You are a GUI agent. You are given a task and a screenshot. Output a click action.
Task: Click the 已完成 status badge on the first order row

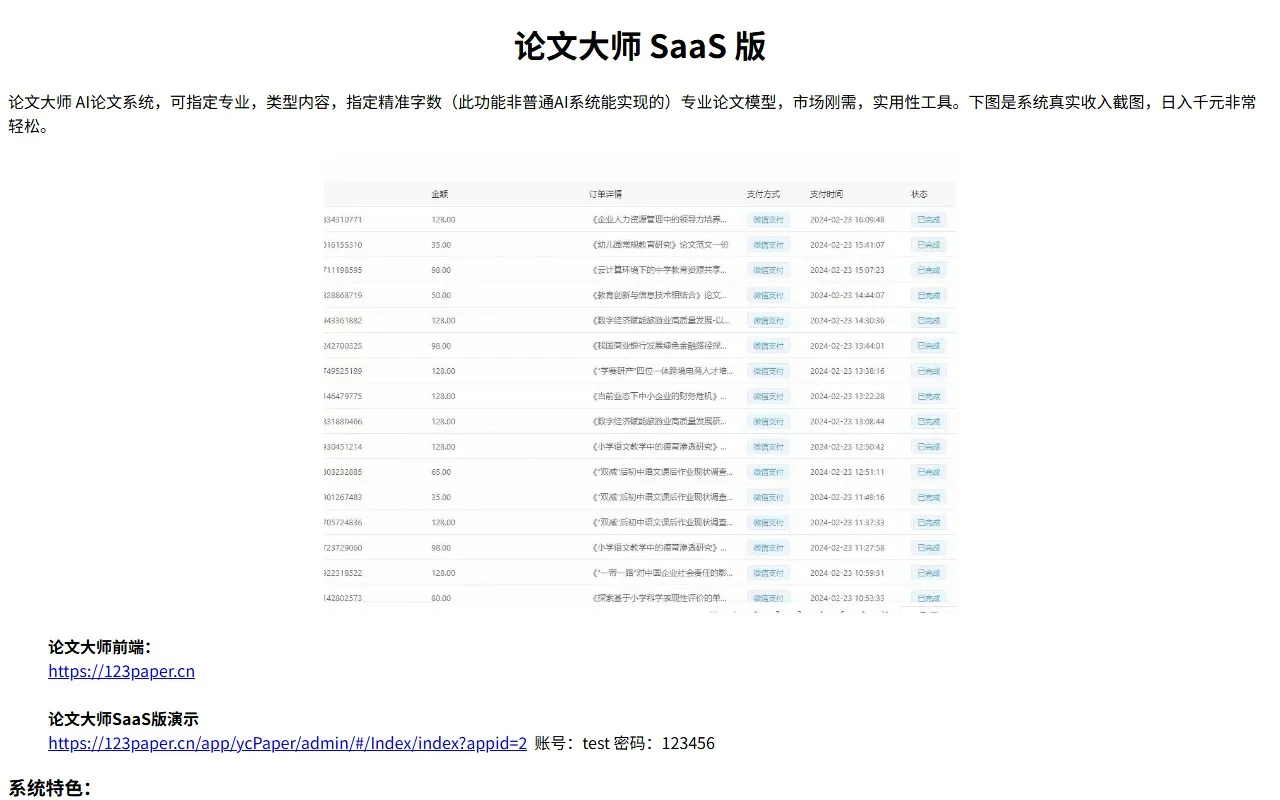[x=928, y=219]
